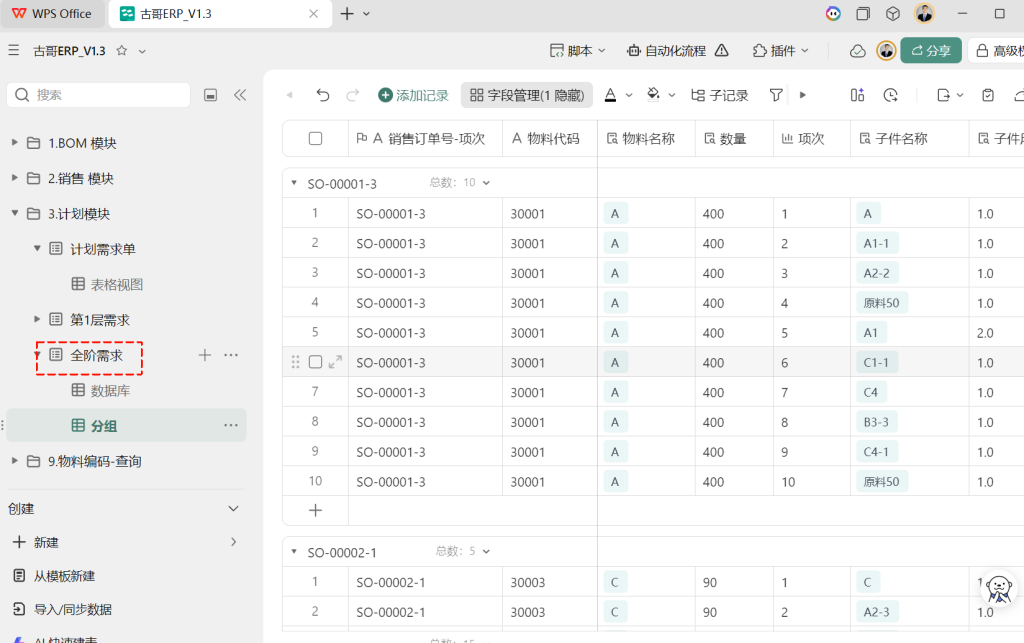Collapse the sidebar with double chevron
This screenshot has height=643, width=1024.
click(240, 95)
